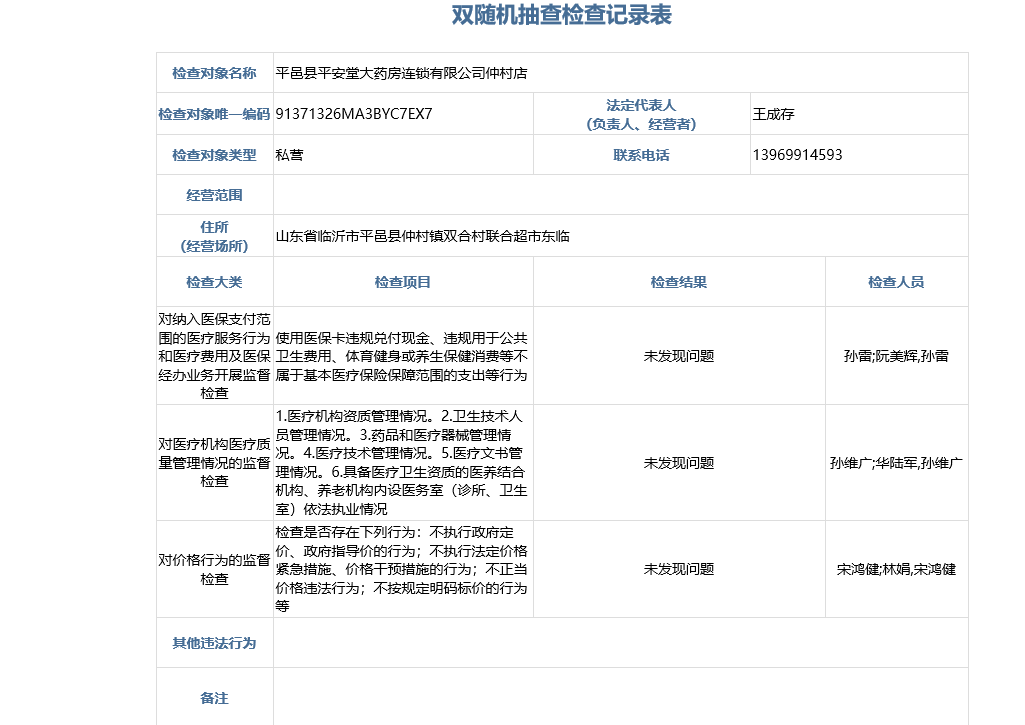Viewport: 1025px width, 725px height.
Task: Select the 检查对象类型 label
Action: [x=214, y=155]
